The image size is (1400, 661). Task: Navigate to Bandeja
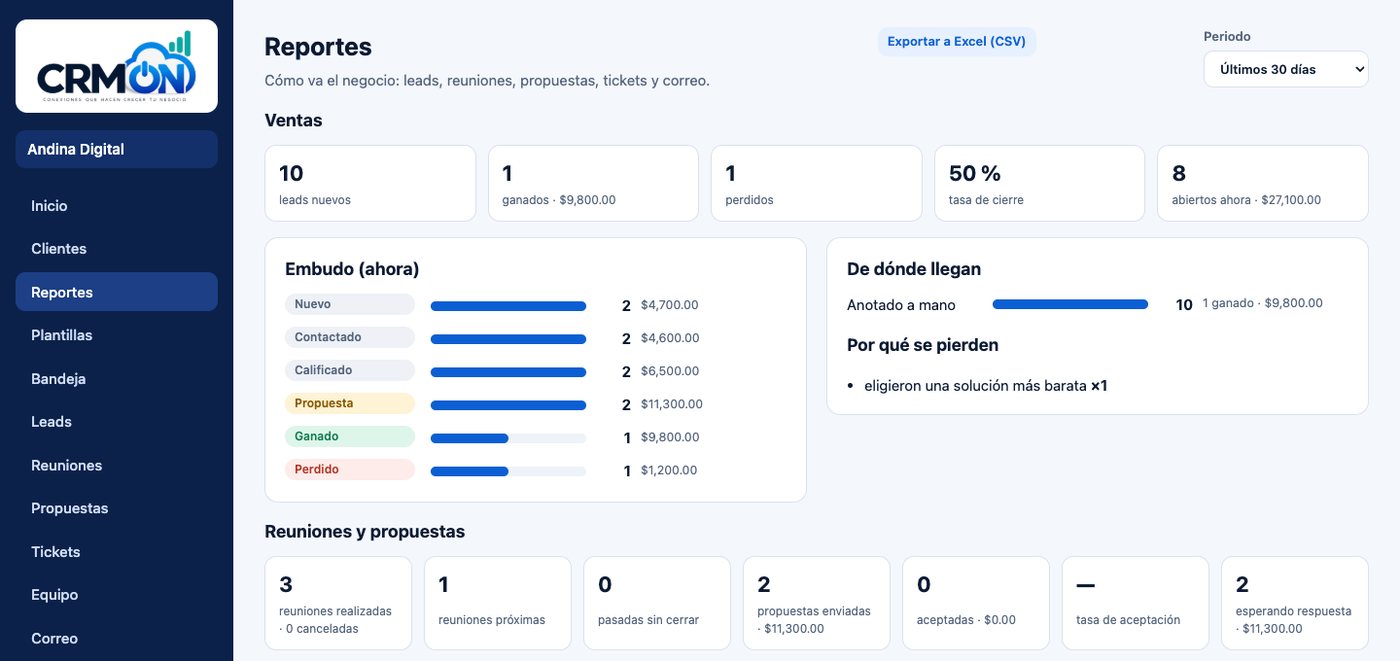[116, 379]
